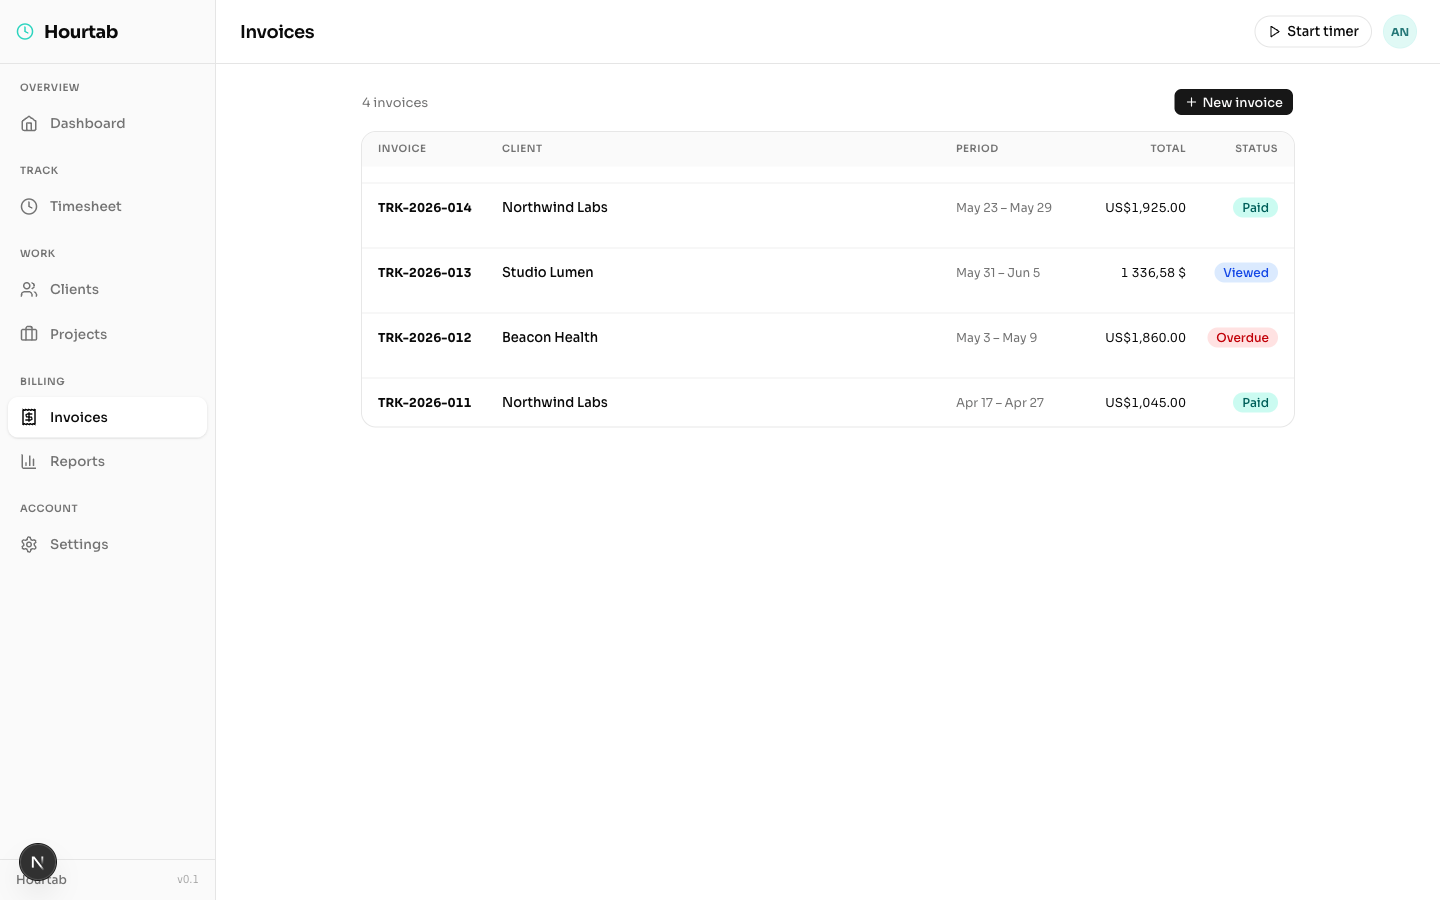Click the round N badge icon
1440x900 pixels.
38,862
